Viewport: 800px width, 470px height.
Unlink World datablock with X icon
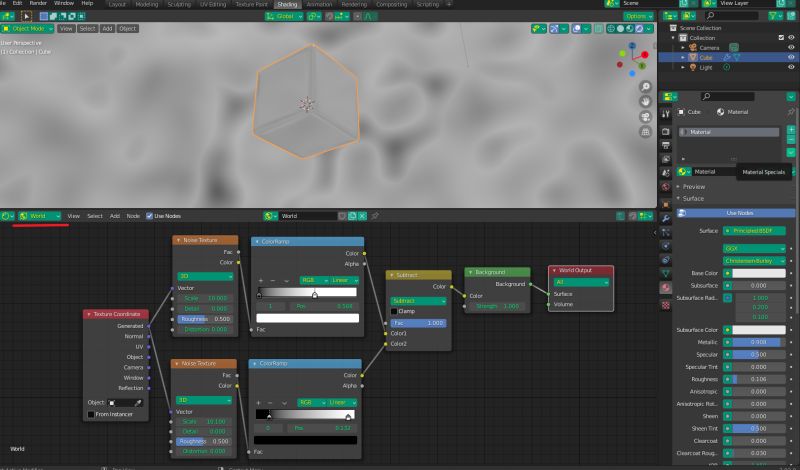tap(362, 216)
